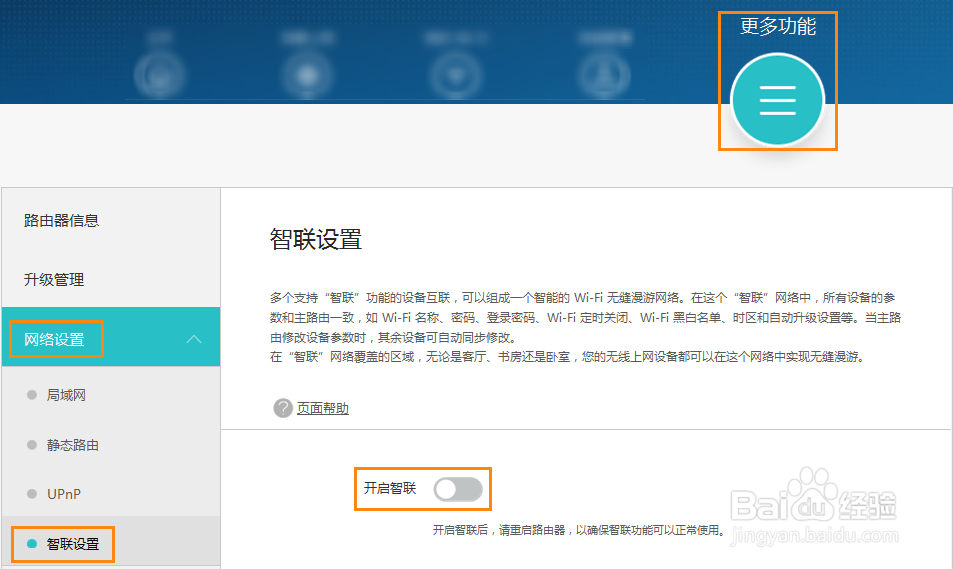Click the third blurred navigation icon in header
The height and width of the screenshot is (569, 953).
point(455,75)
